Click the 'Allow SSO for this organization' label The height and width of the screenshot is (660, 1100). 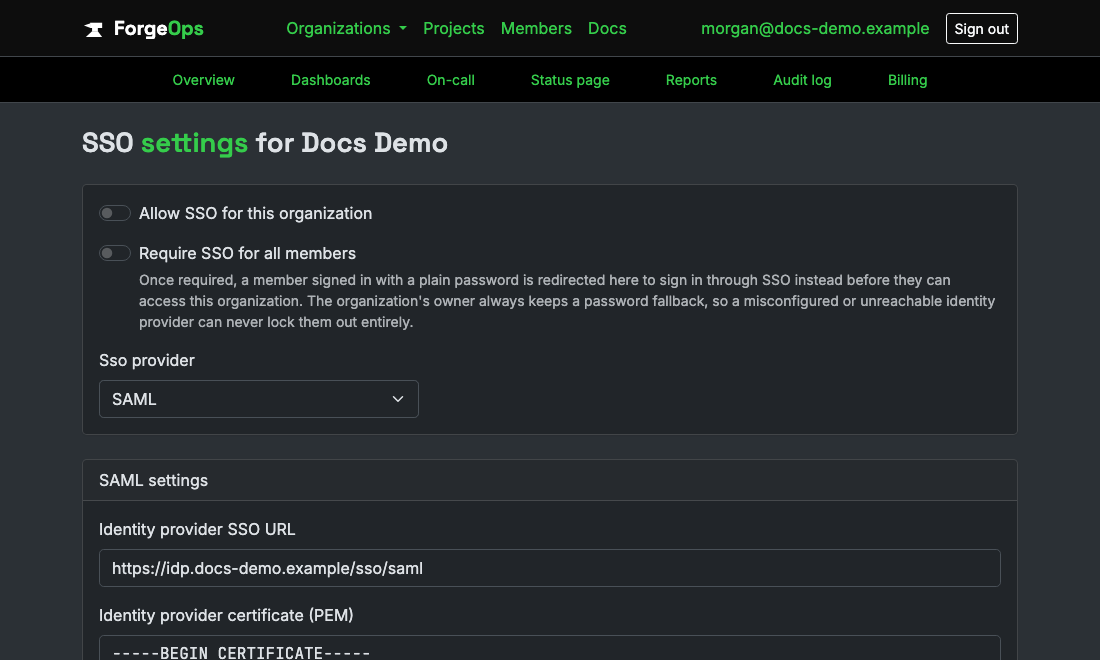[255, 213]
